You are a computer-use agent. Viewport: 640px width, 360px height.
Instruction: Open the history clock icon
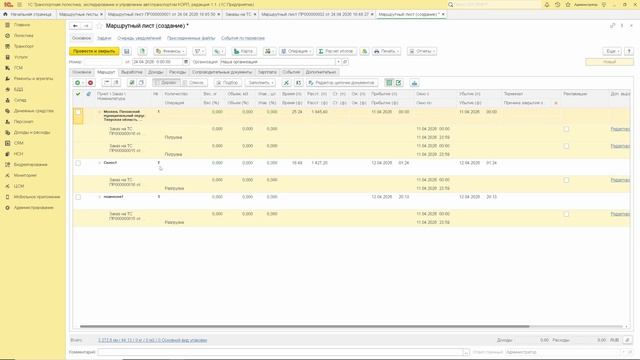(x=558, y=4)
